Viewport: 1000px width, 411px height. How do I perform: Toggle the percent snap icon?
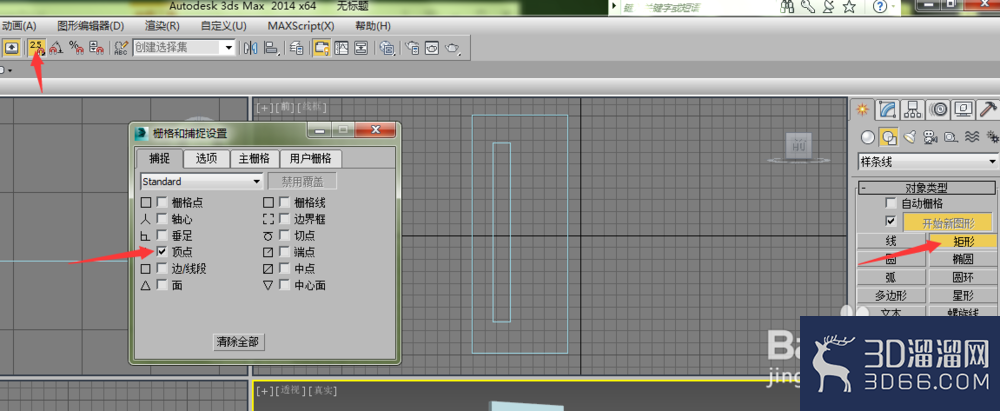click(x=76, y=48)
